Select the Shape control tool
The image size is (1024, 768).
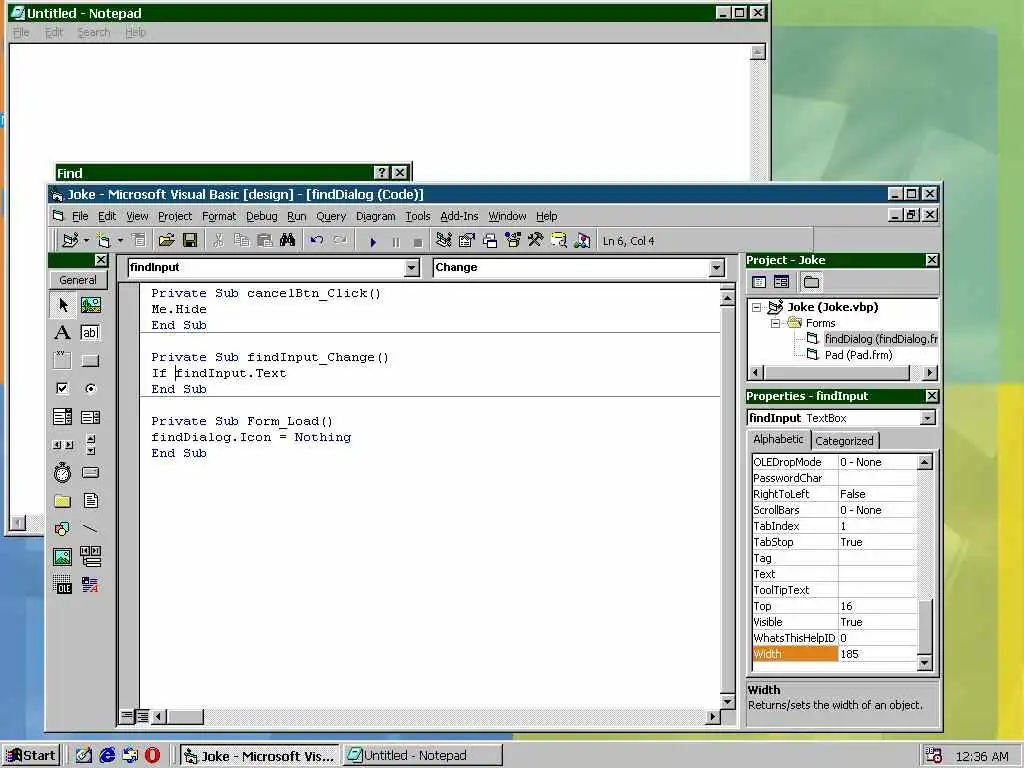pos(63,528)
